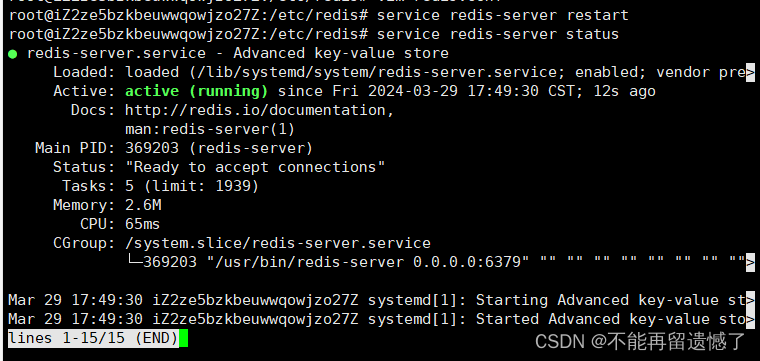
Task: Click the truncation arrow on the Loaded line
Action: 750,72
